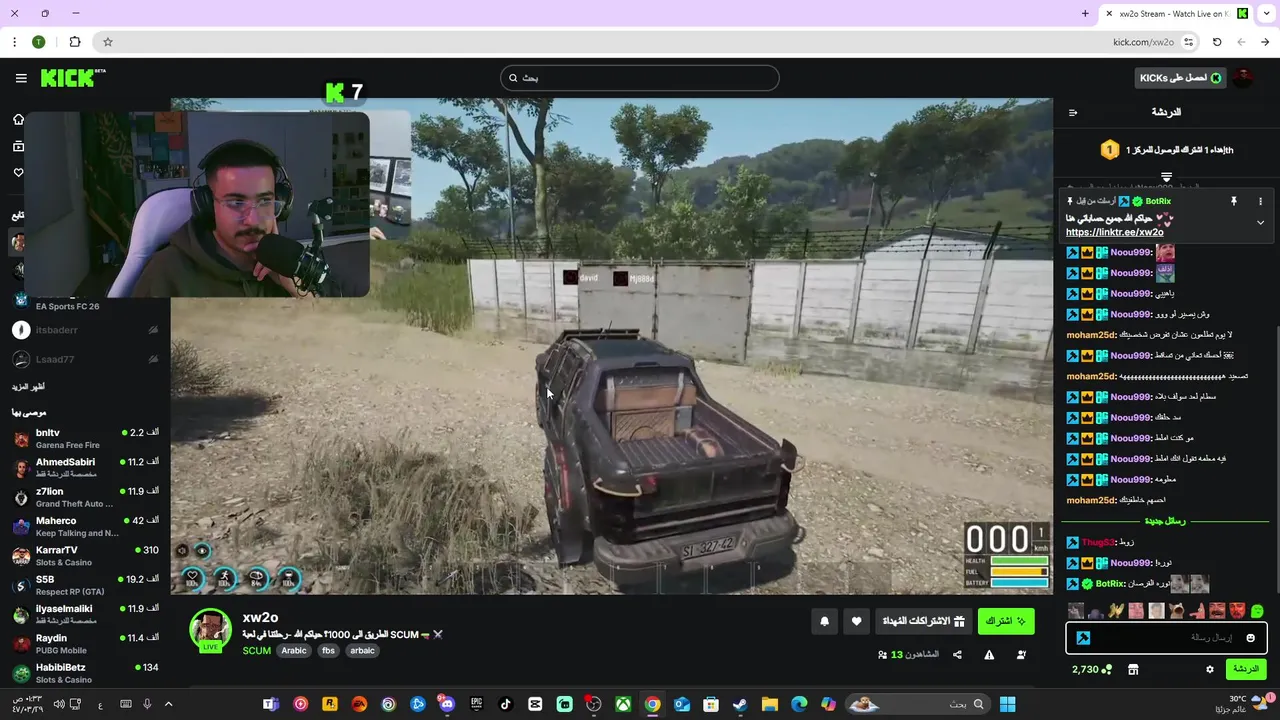Share the stream via share icon
This screenshot has width=1280, height=720.
click(957, 655)
